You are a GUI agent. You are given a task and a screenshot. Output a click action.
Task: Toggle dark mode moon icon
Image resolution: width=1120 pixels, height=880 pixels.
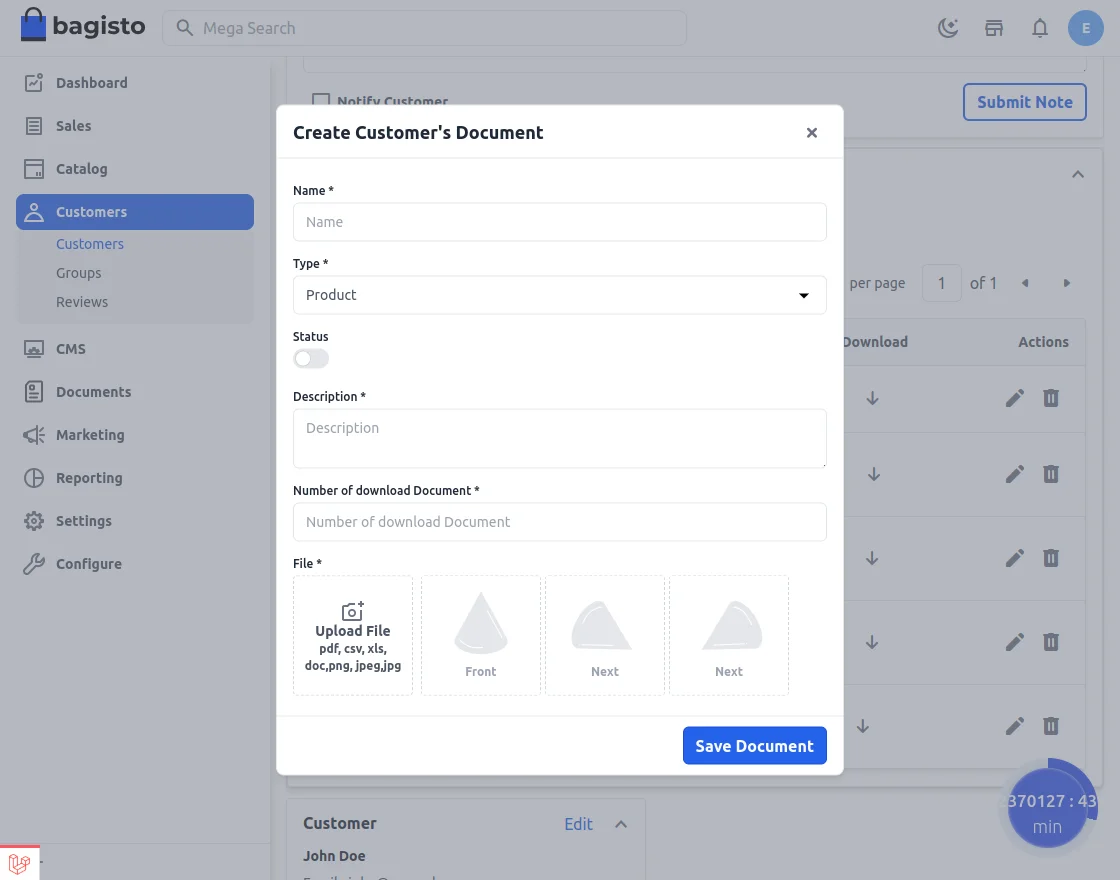tap(948, 28)
